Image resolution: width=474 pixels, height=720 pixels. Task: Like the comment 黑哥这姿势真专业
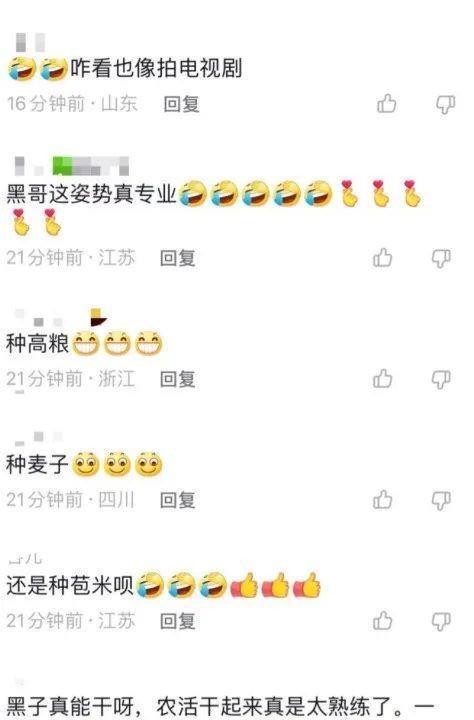[x=383, y=258]
